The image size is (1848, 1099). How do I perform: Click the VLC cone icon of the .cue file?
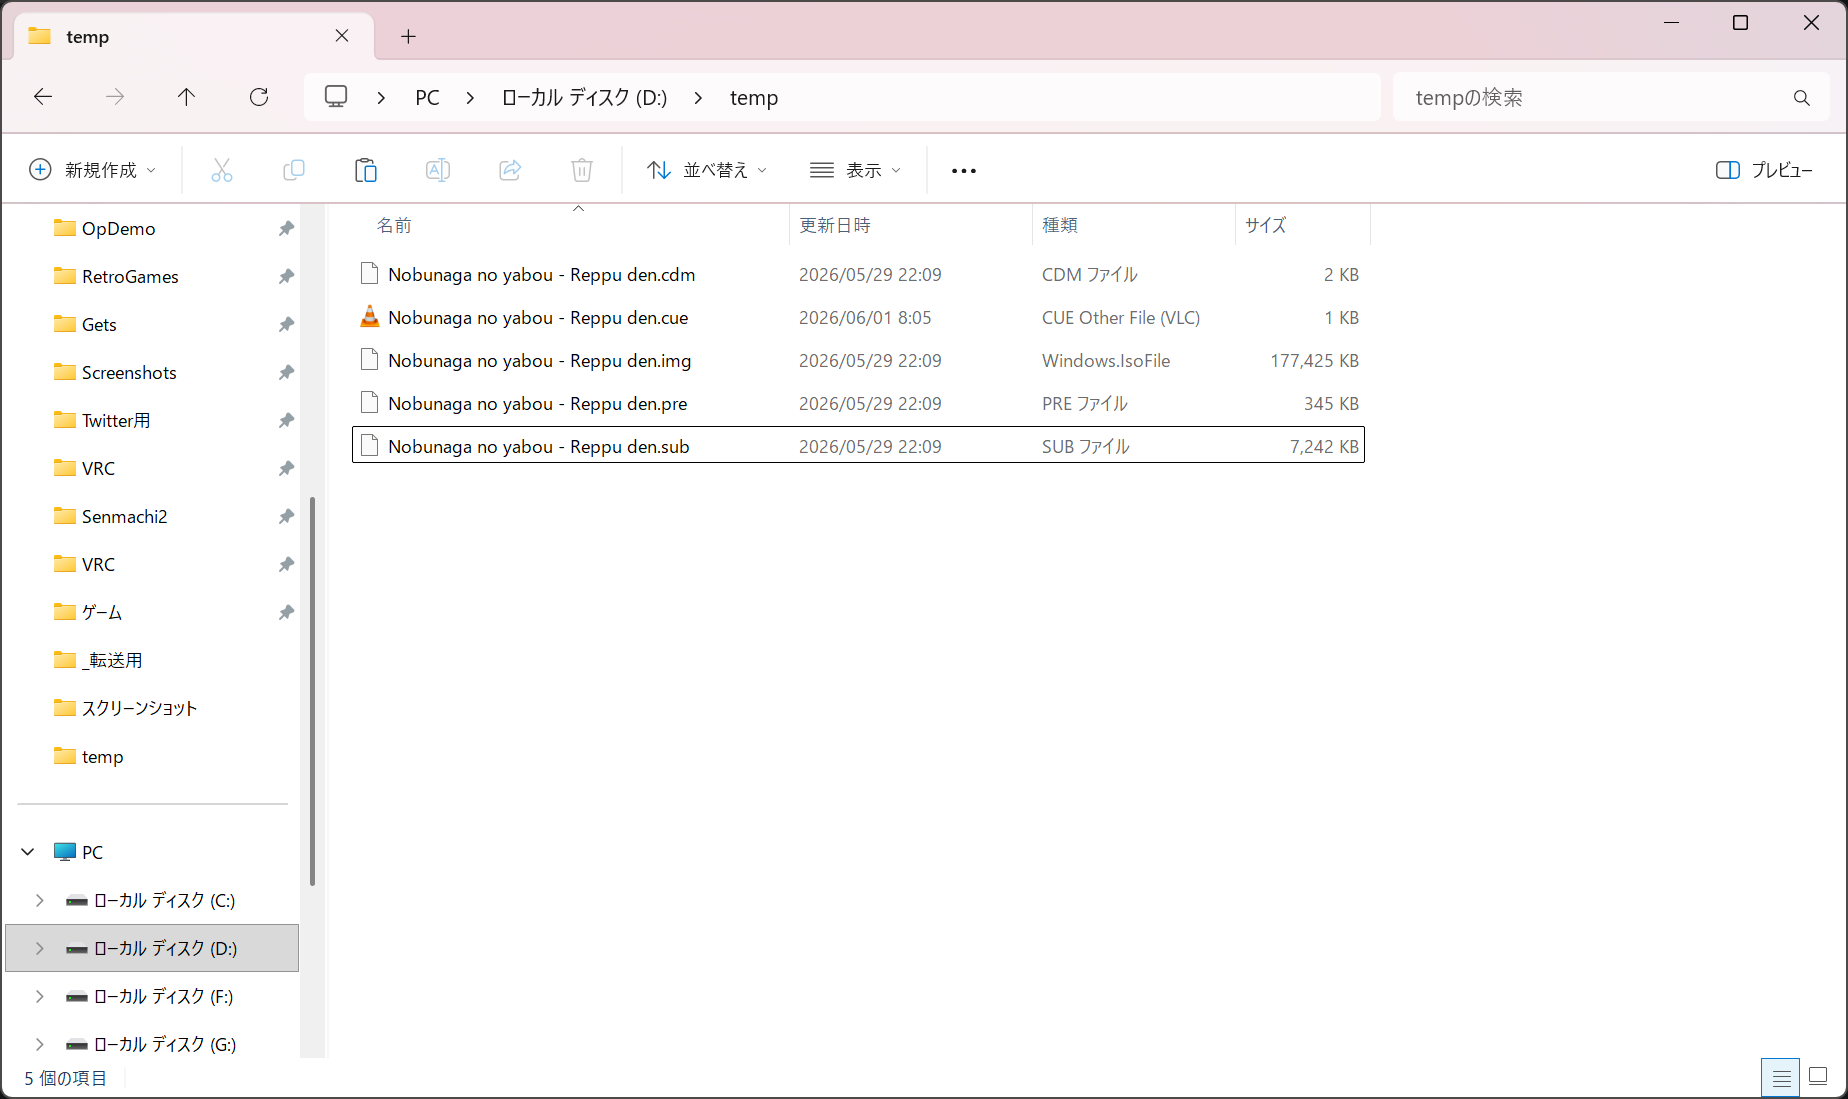[369, 317]
